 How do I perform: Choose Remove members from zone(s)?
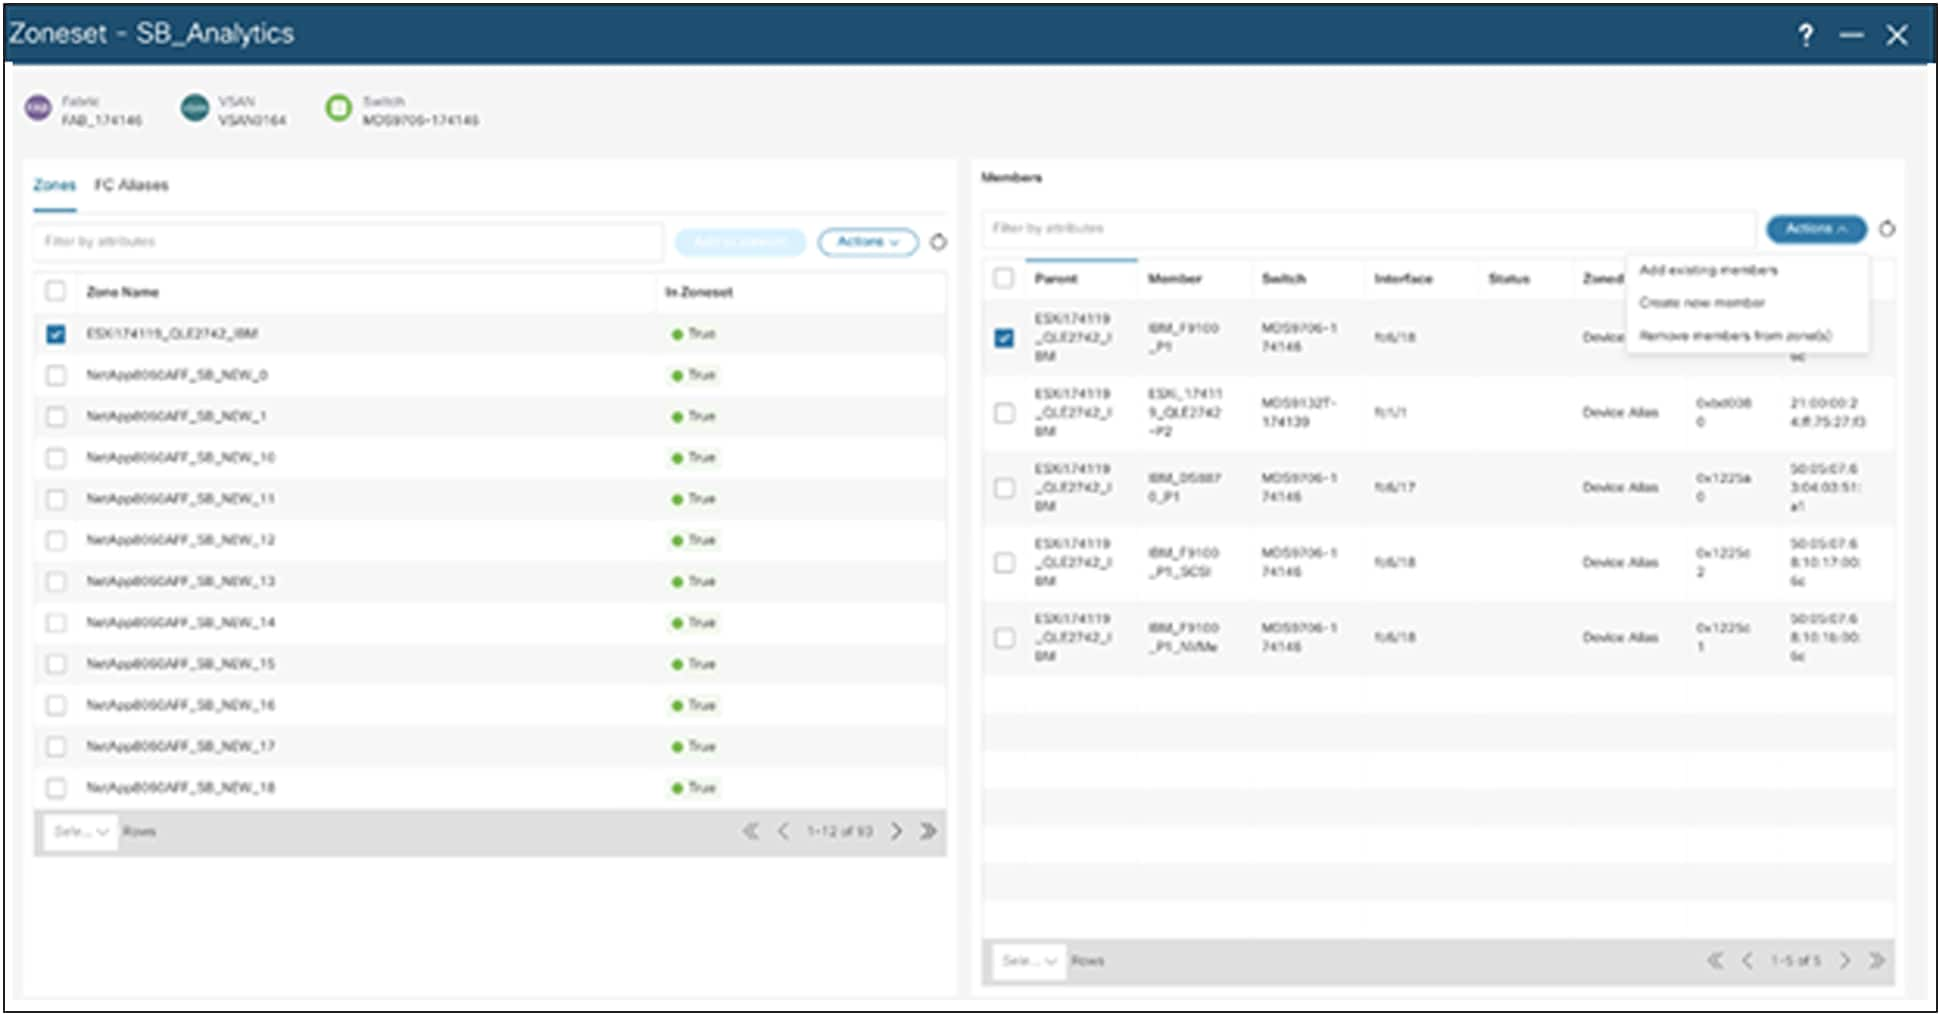(1735, 335)
